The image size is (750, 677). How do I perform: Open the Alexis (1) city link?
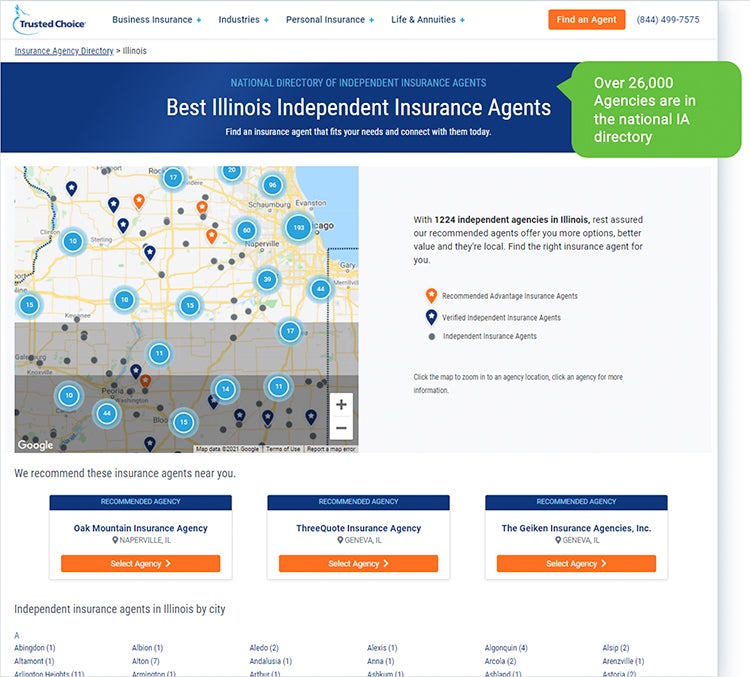382,648
